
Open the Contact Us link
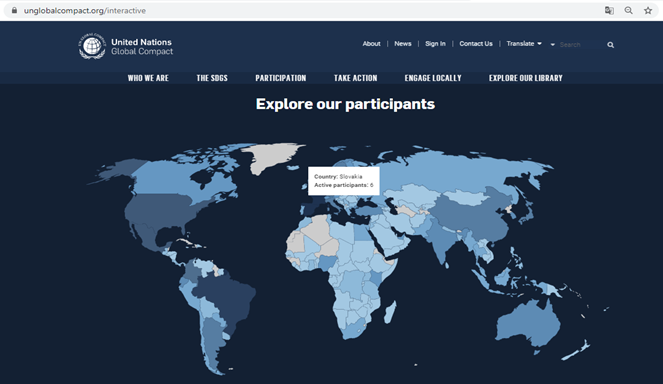pos(476,44)
